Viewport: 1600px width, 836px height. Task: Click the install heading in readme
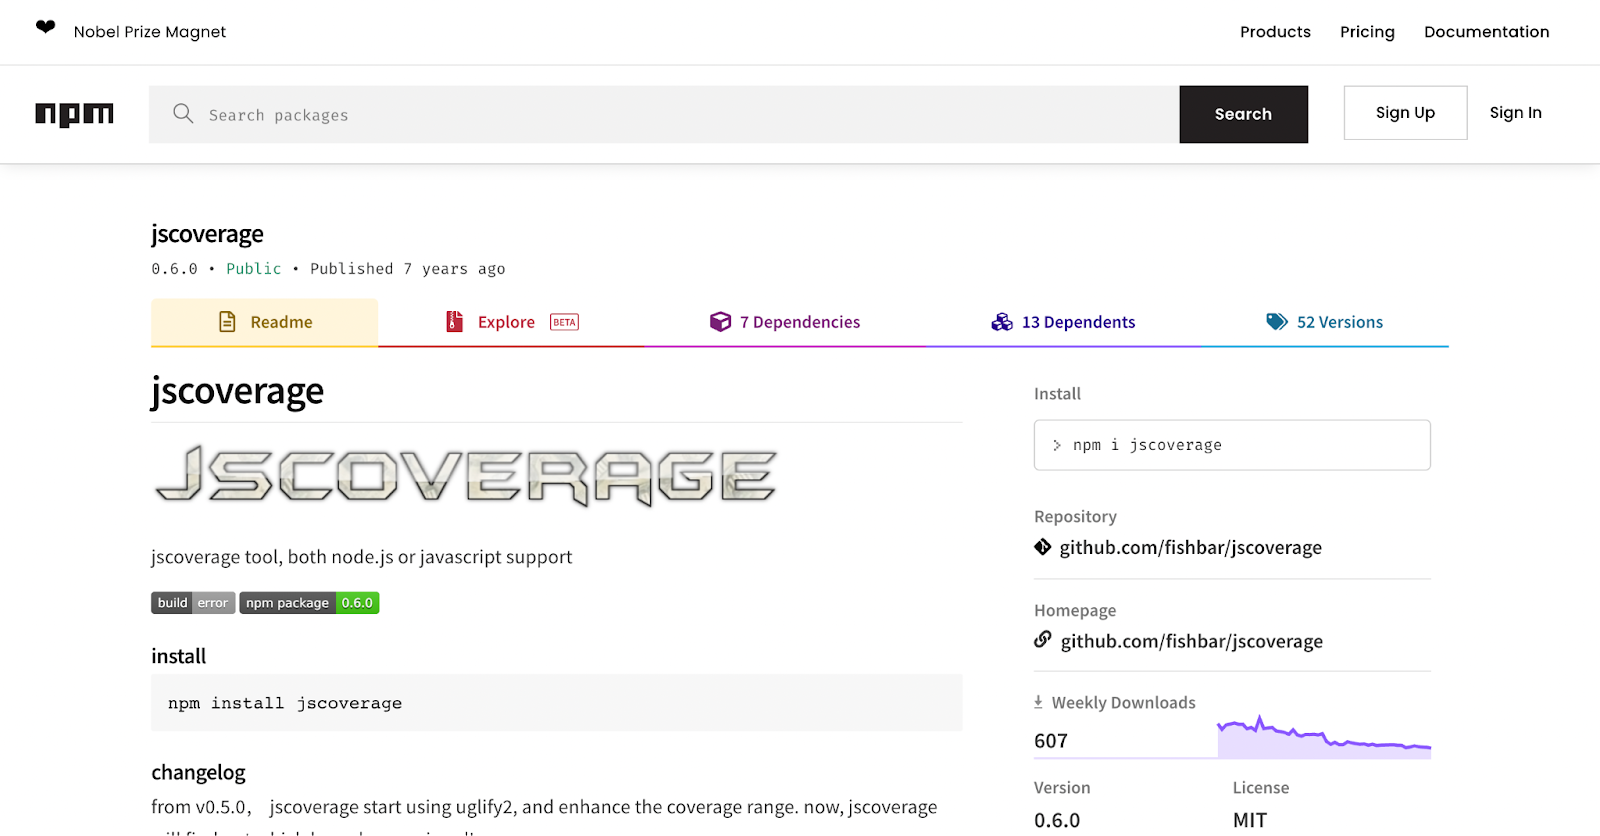tap(178, 656)
